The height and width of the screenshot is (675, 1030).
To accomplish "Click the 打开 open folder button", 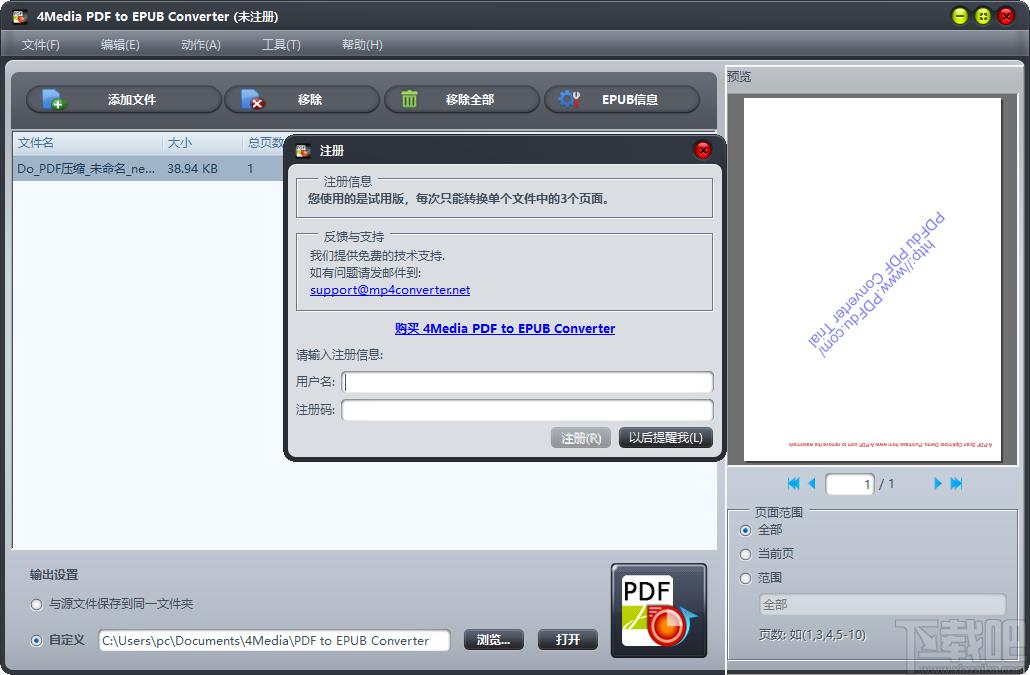I will click(568, 640).
